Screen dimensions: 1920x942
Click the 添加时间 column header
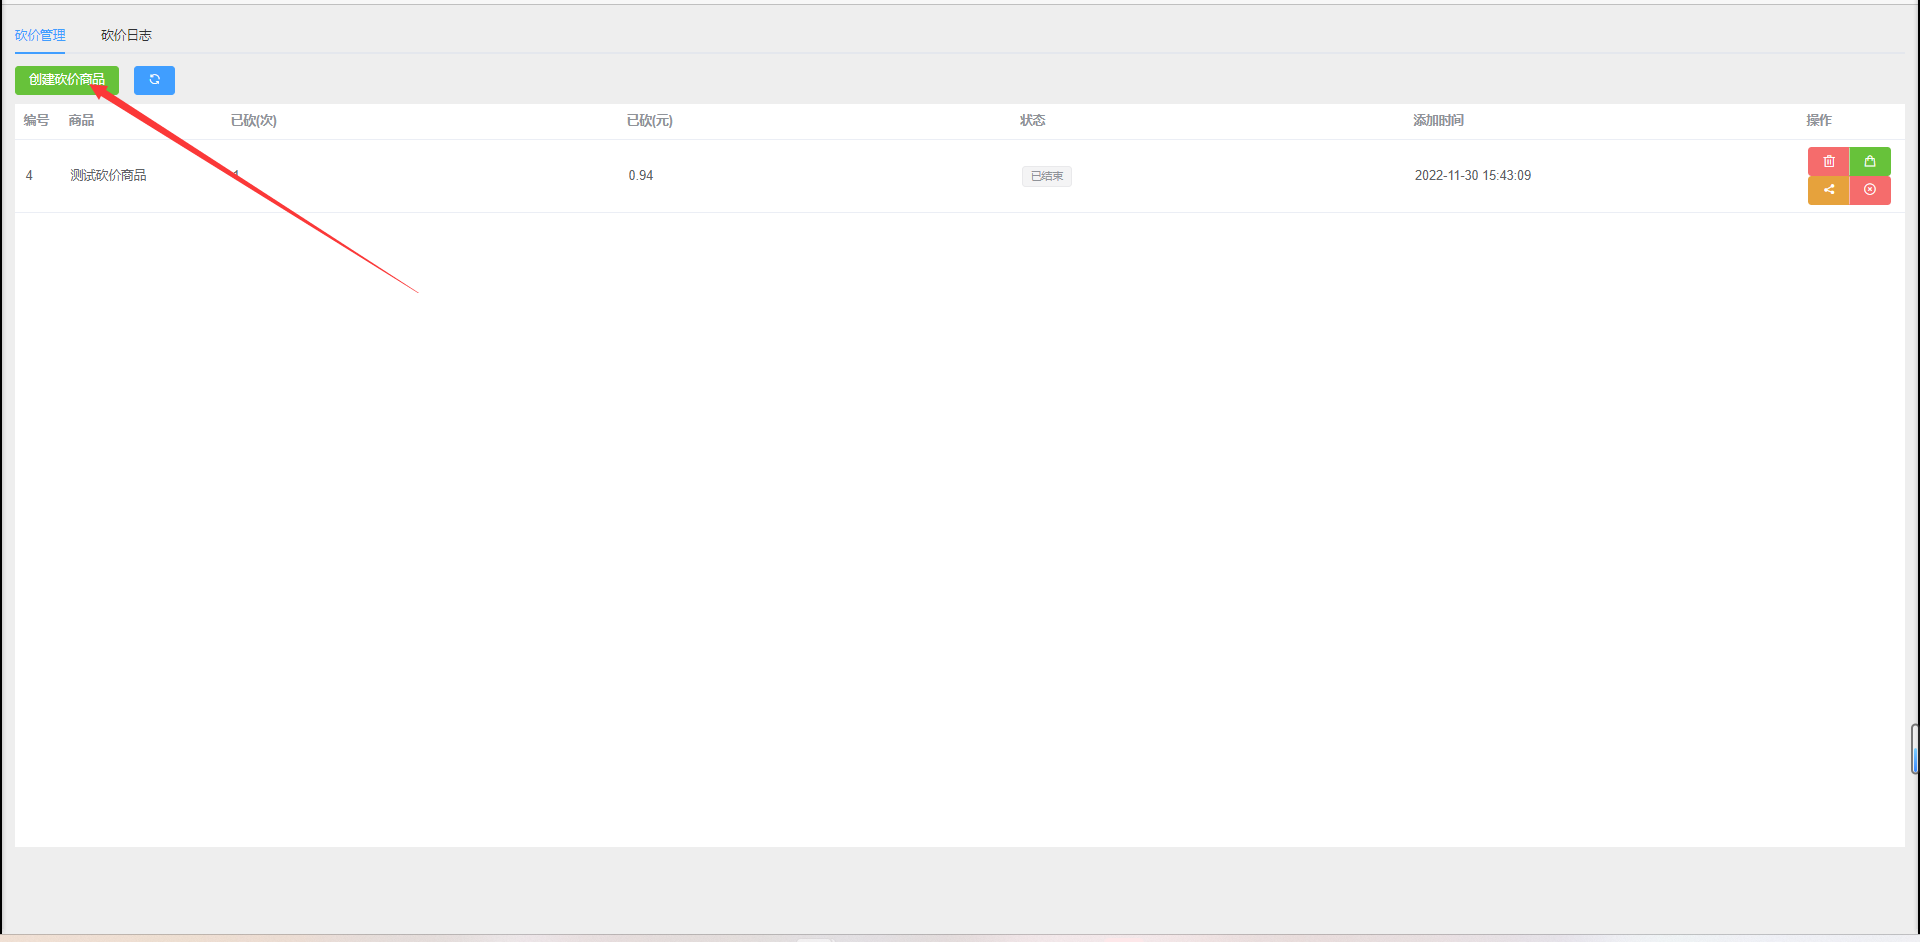click(x=1438, y=120)
